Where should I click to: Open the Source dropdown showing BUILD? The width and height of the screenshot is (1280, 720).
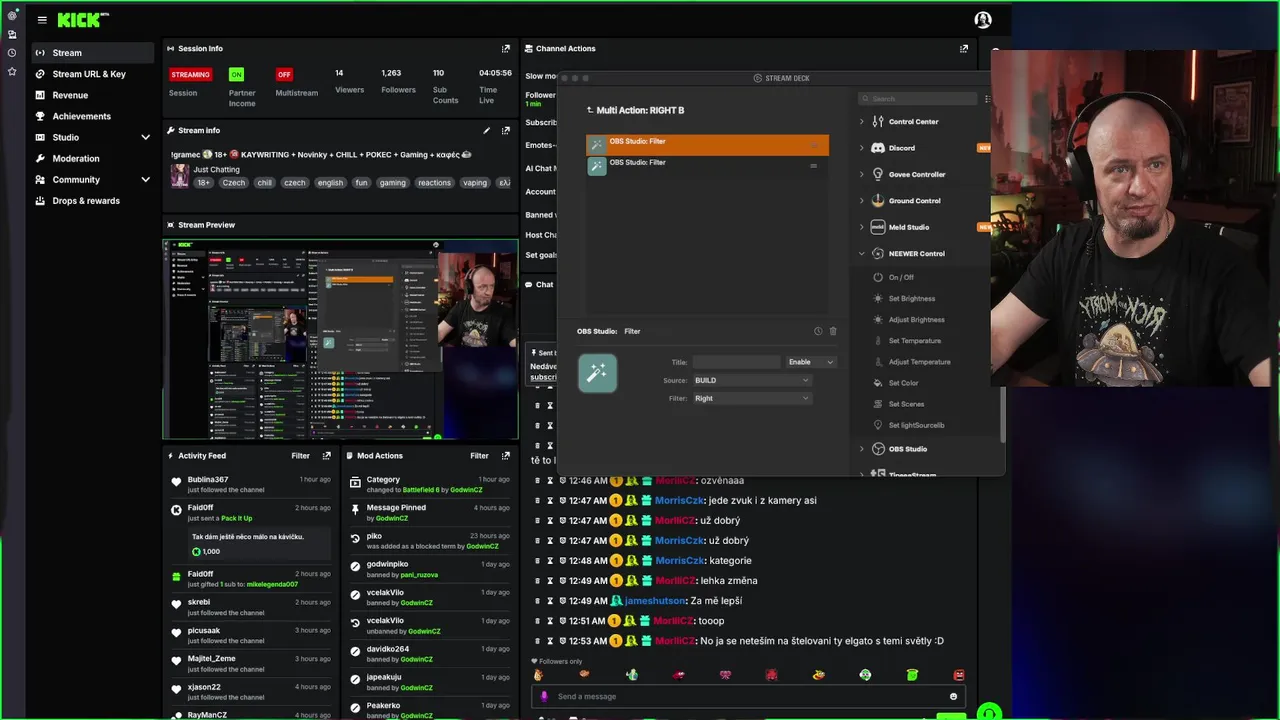point(752,380)
